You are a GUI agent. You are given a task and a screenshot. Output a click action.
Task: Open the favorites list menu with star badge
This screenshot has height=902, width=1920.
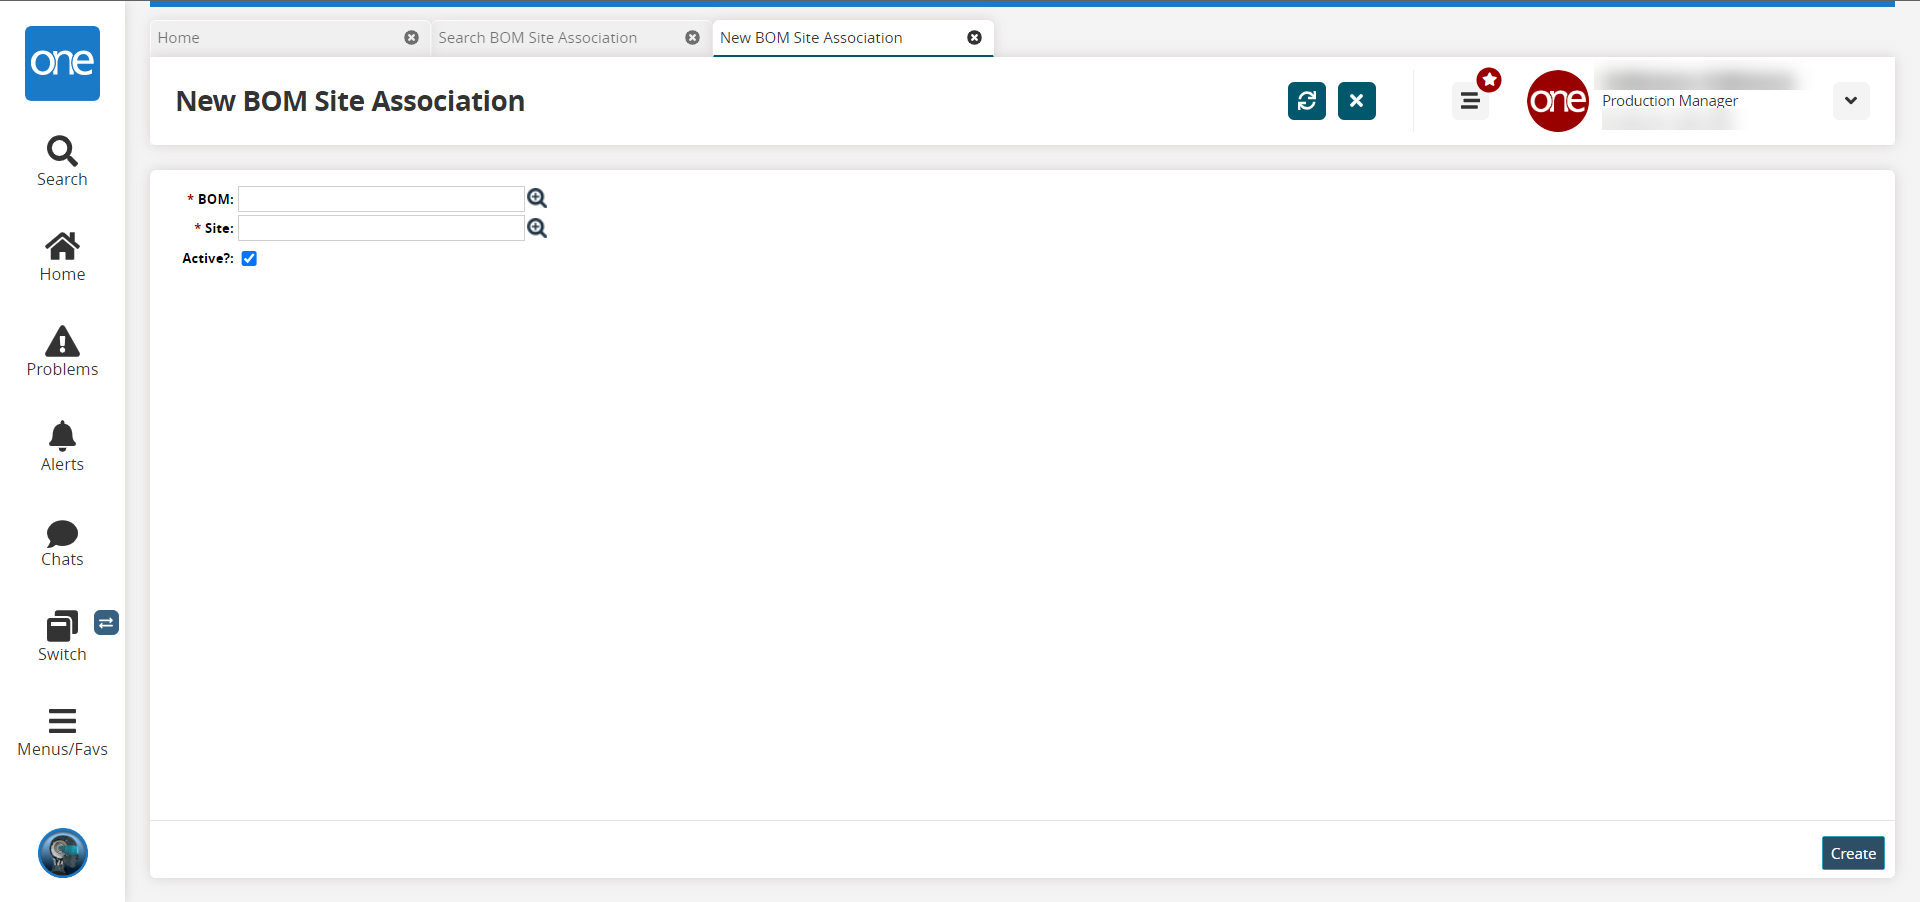1471,101
